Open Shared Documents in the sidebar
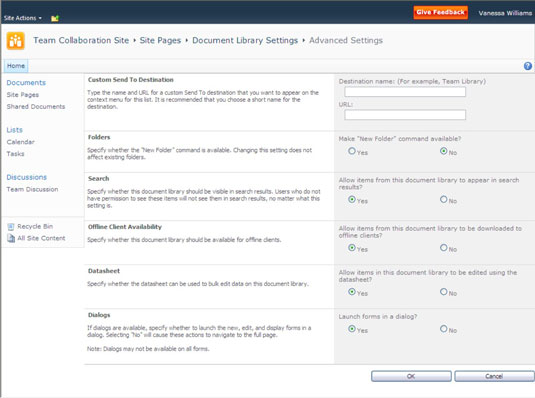This screenshot has height=398, width=535. [36, 106]
